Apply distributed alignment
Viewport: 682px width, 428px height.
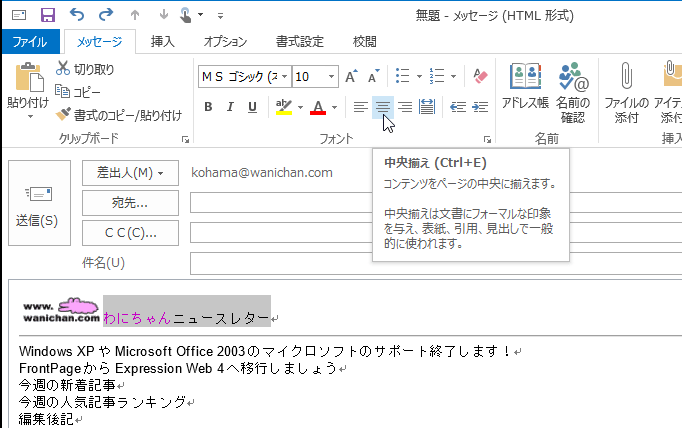click(x=427, y=107)
